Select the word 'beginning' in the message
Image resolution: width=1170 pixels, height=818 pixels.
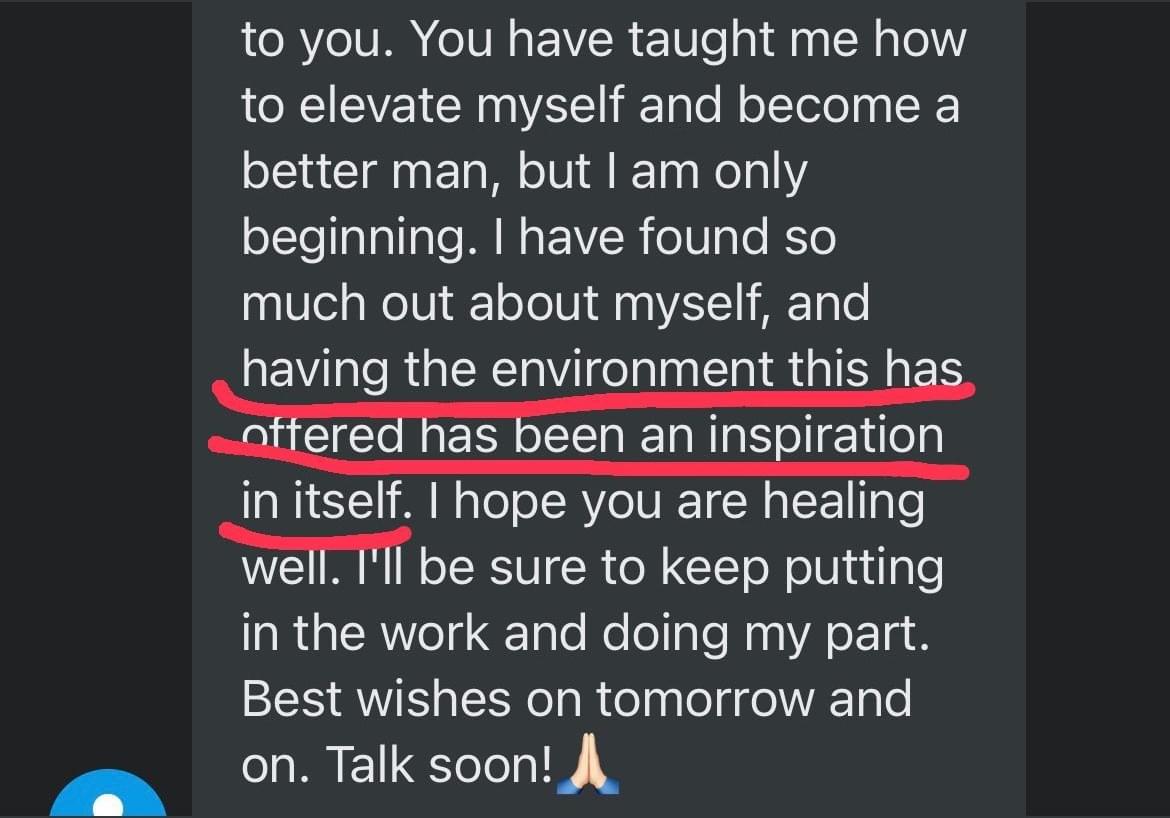359,239
